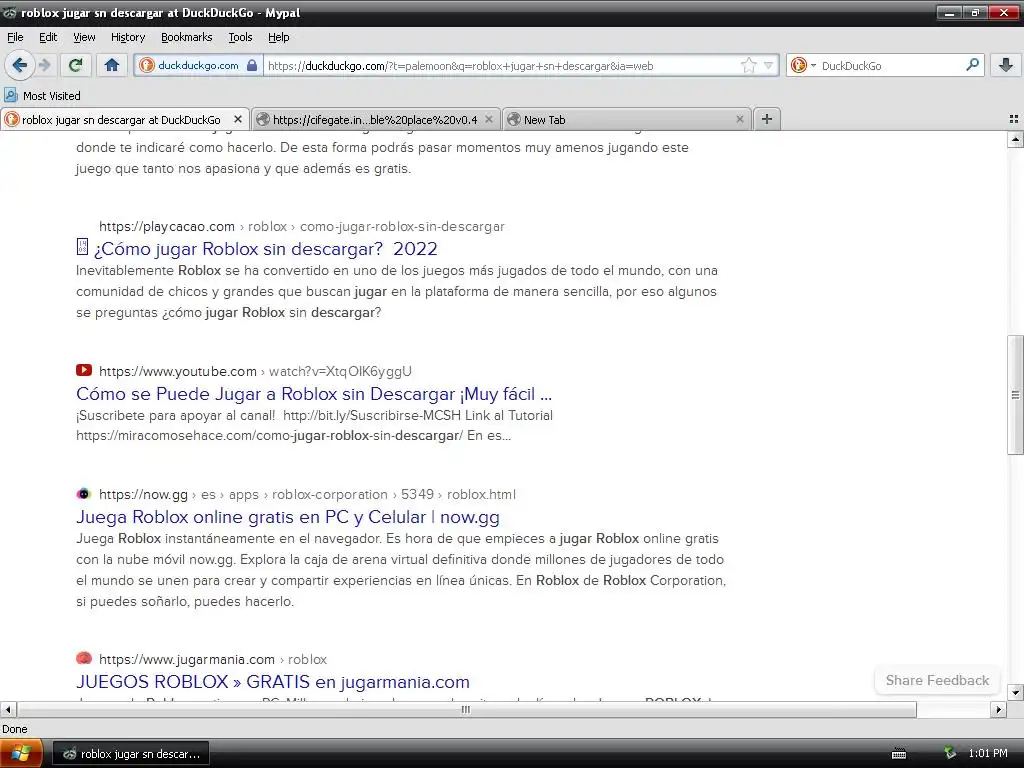Open the View menu
Viewport: 1024px width, 768px height.
click(x=84, y=37)
